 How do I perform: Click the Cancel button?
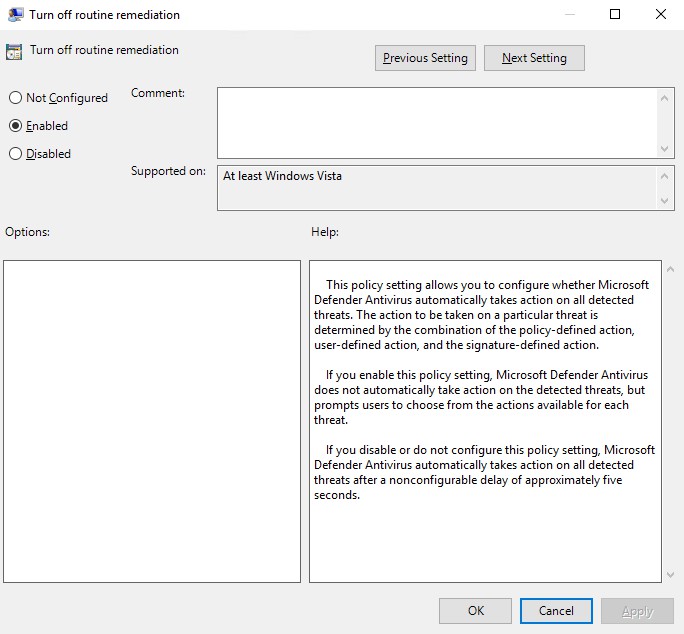click(556, 610)
